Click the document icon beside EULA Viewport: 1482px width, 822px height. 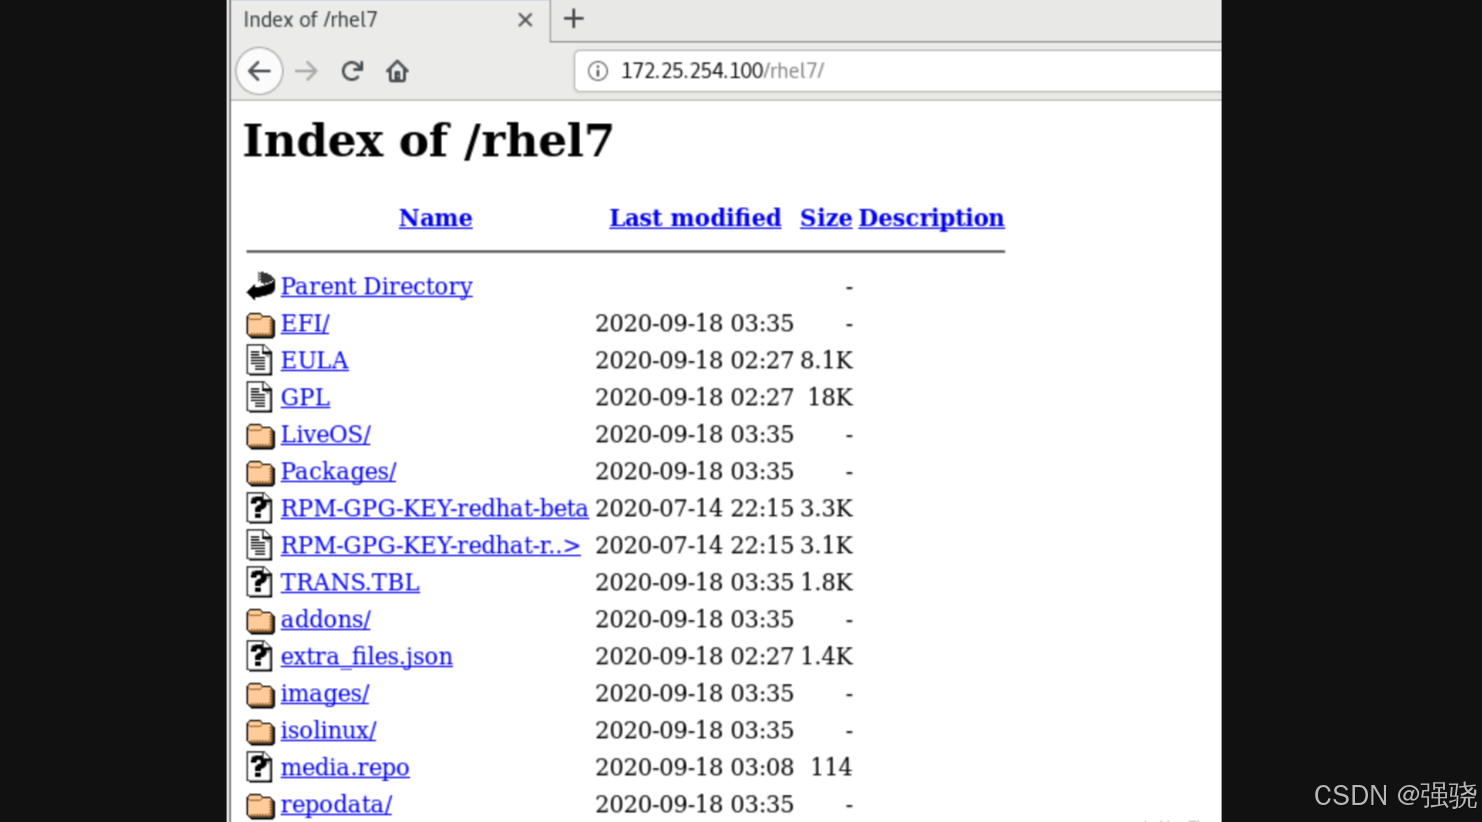pos(259,360)
